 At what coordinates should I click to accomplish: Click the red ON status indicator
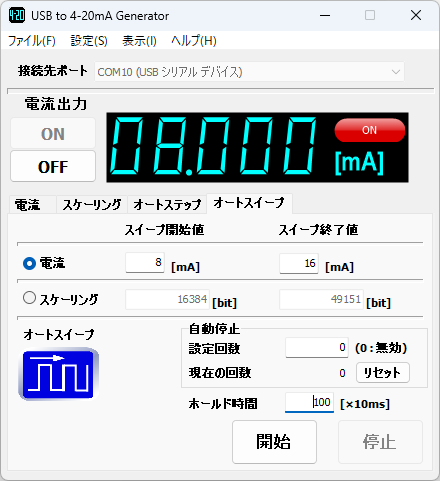tap(370, 130)
